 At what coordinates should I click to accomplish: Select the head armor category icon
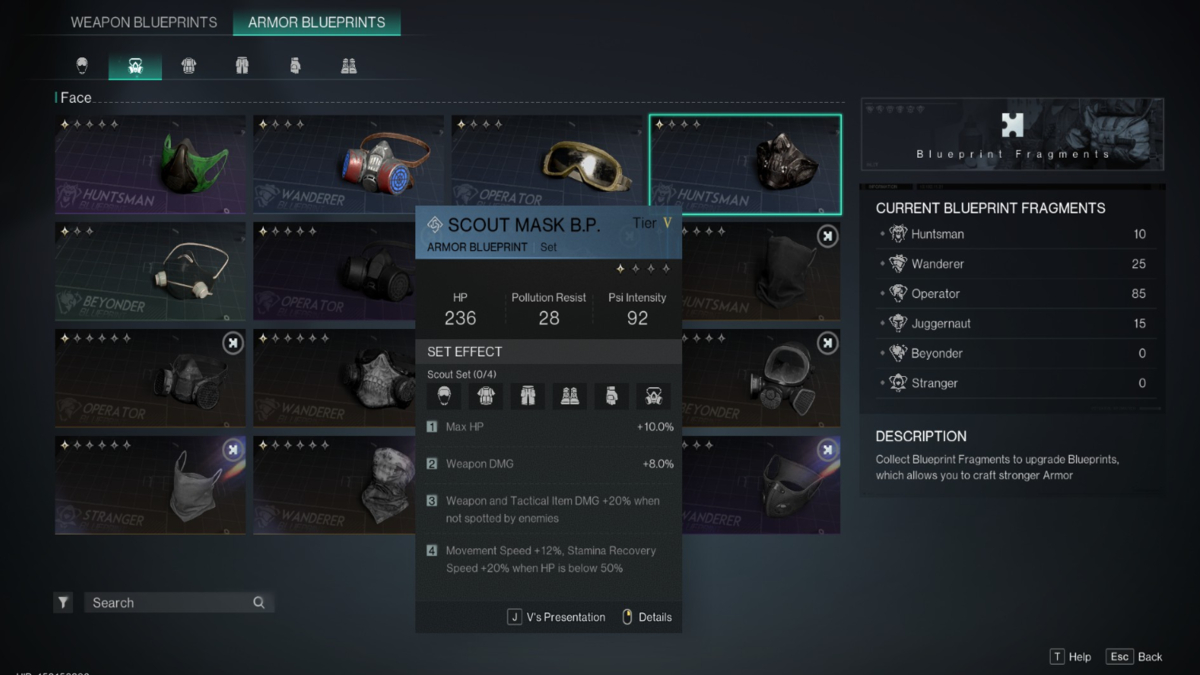click(x=82, y=66)
